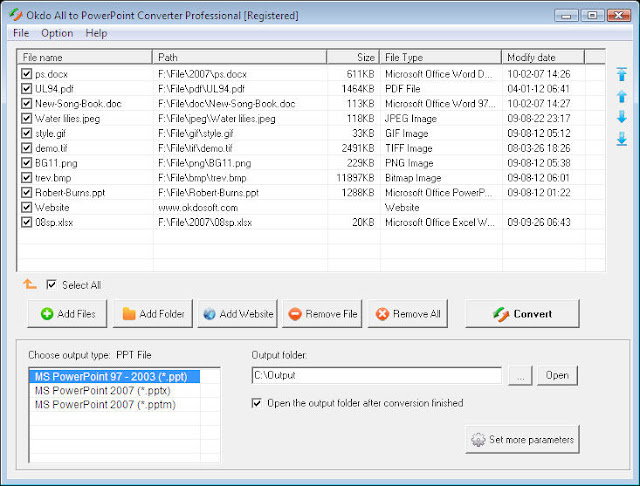Sort by the Size column header
Screen dimensions: 640x486
click(353, 57)
